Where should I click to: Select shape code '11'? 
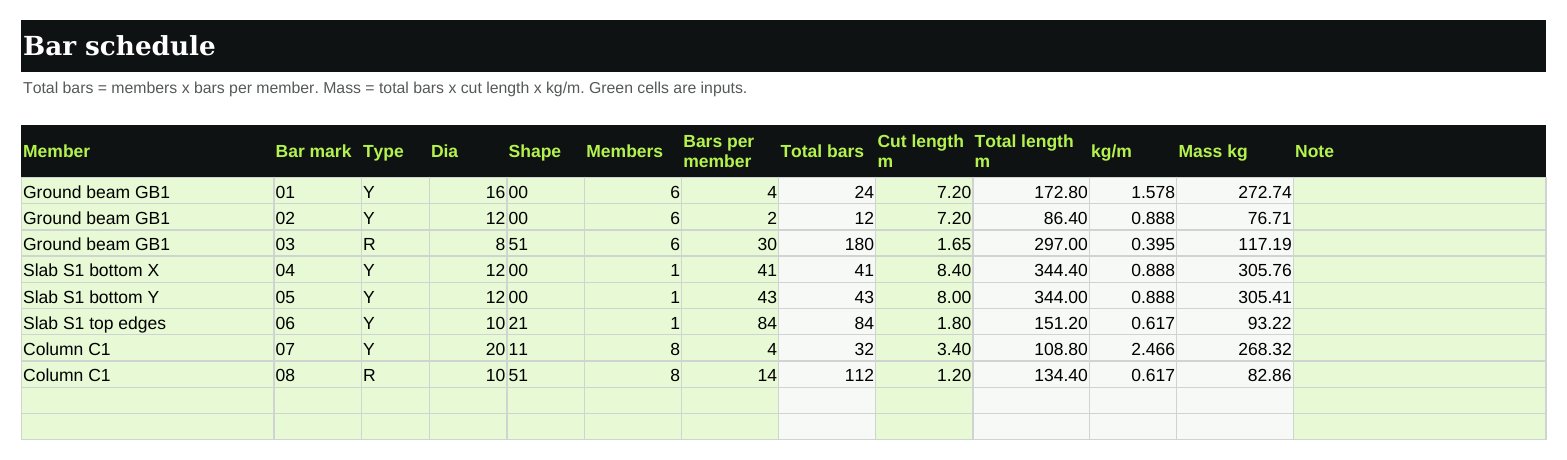(x=546, y=348)
